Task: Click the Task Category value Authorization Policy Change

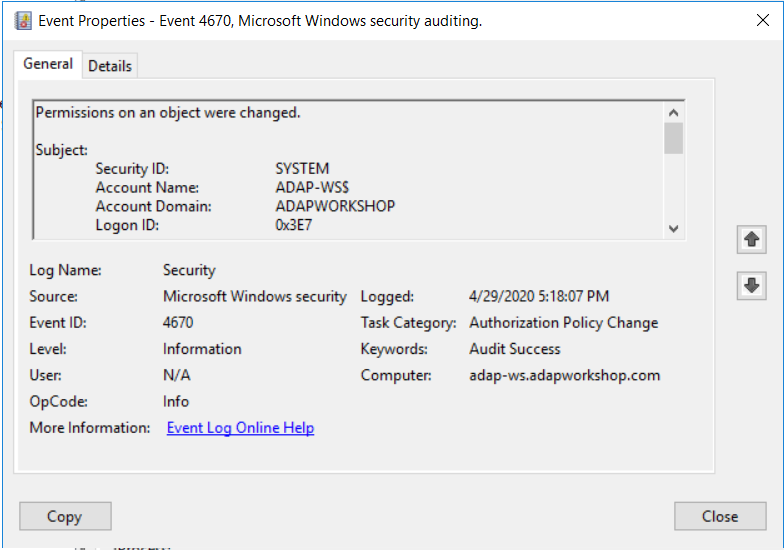Action: 563,323
